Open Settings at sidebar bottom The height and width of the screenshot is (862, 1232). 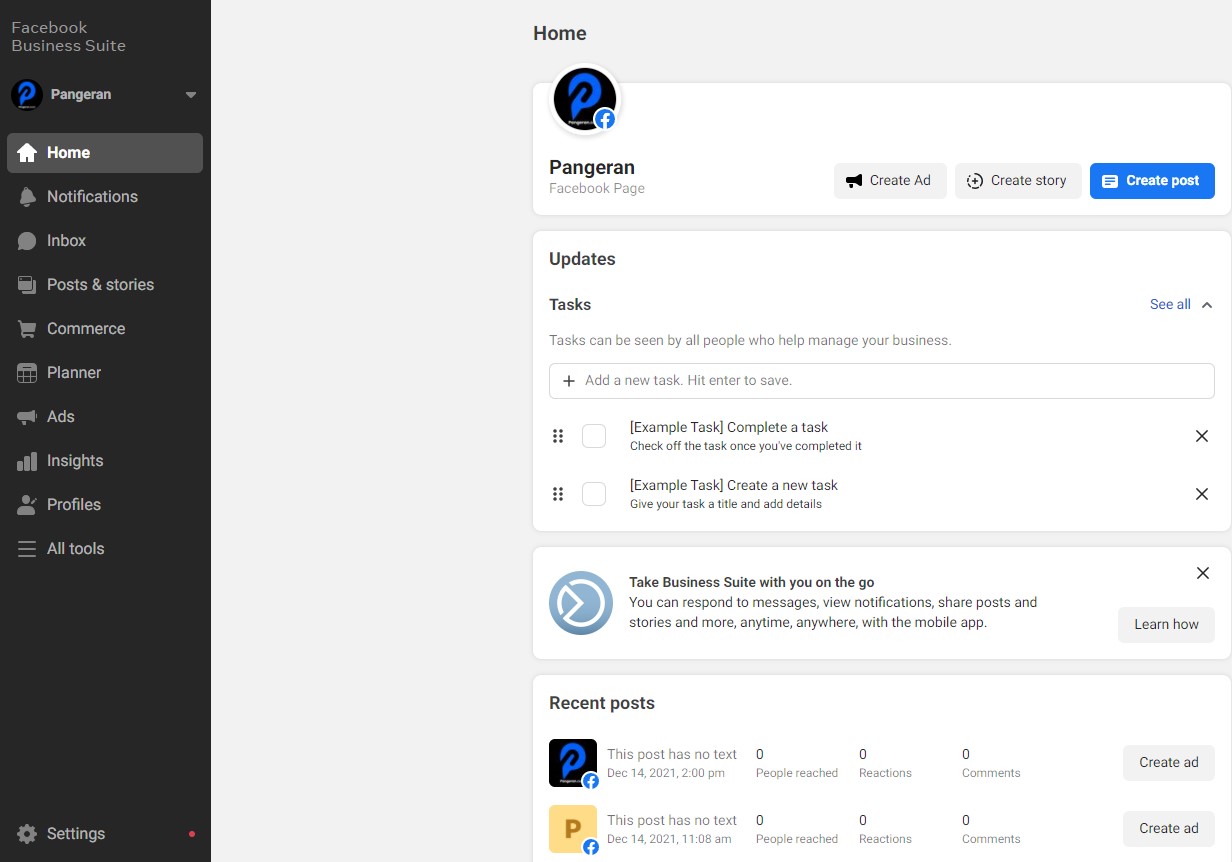point(105,834)
